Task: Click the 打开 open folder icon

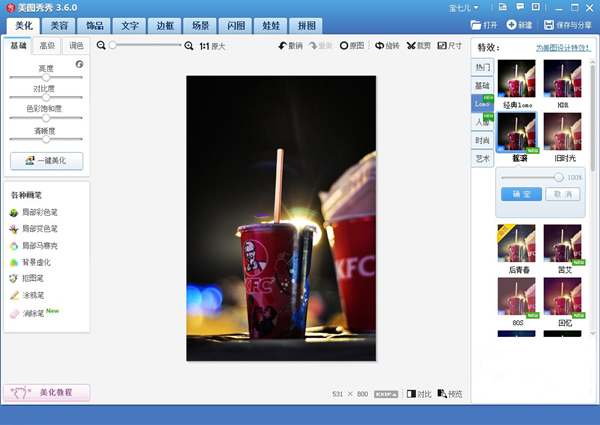Action: [x=476, y=25]
